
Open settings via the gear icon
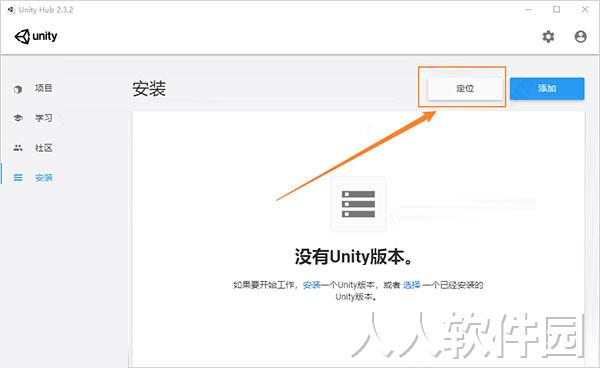coord(548,37)
